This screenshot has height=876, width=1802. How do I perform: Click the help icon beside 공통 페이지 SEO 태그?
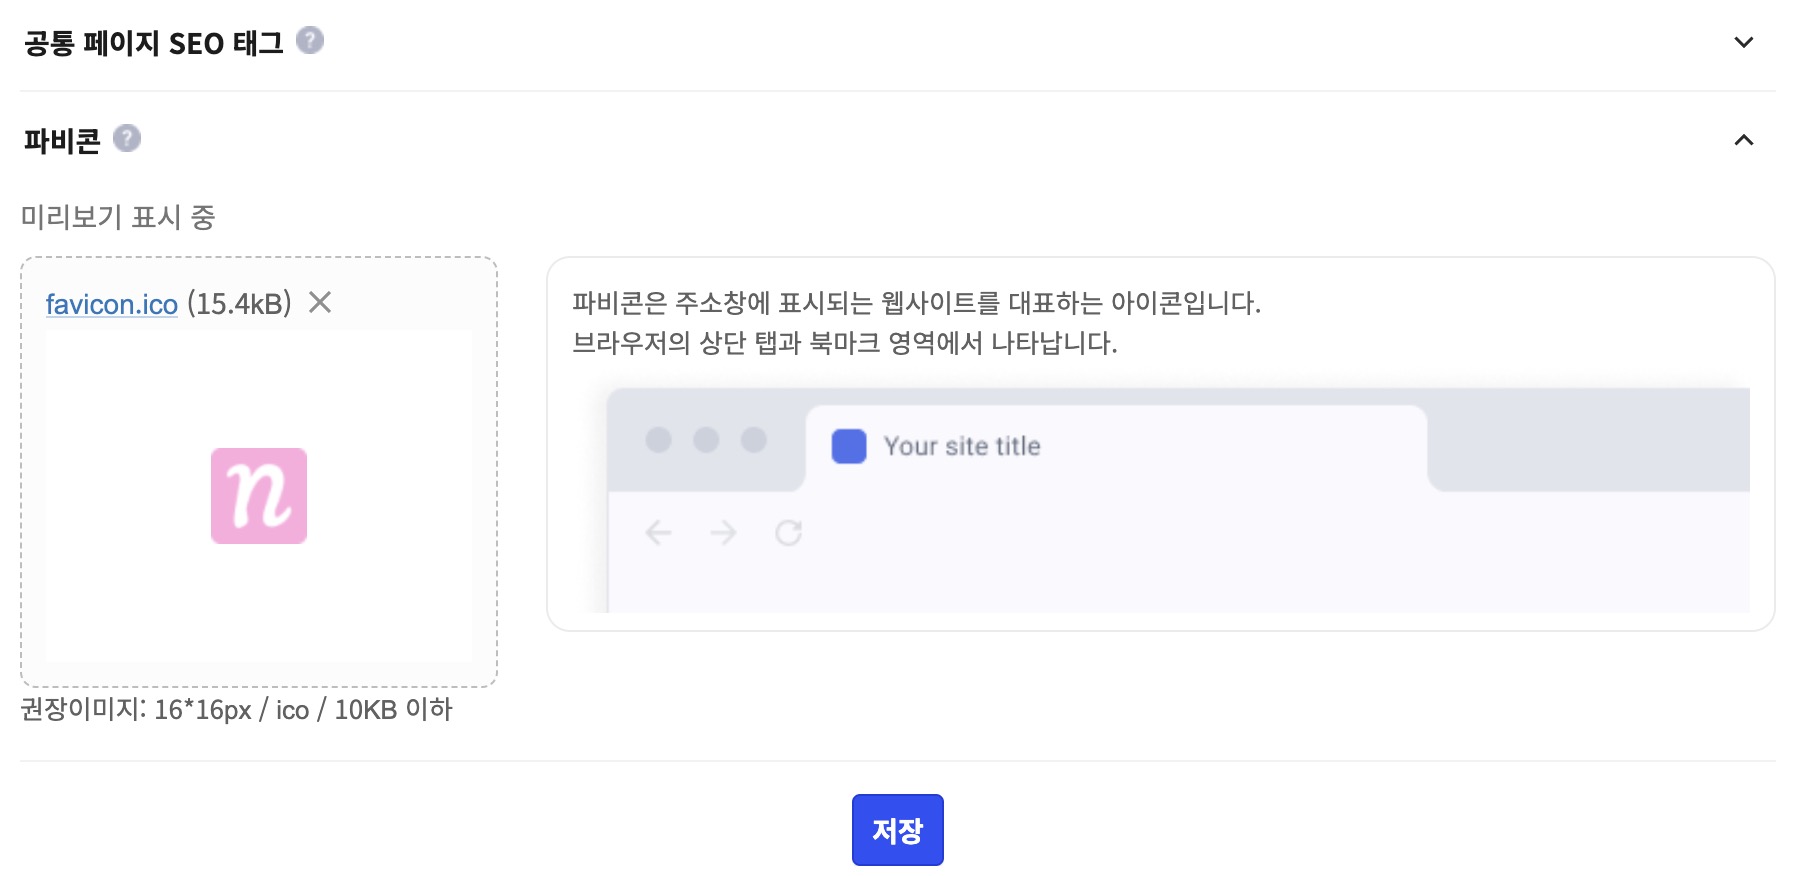[x=310, y=41]
